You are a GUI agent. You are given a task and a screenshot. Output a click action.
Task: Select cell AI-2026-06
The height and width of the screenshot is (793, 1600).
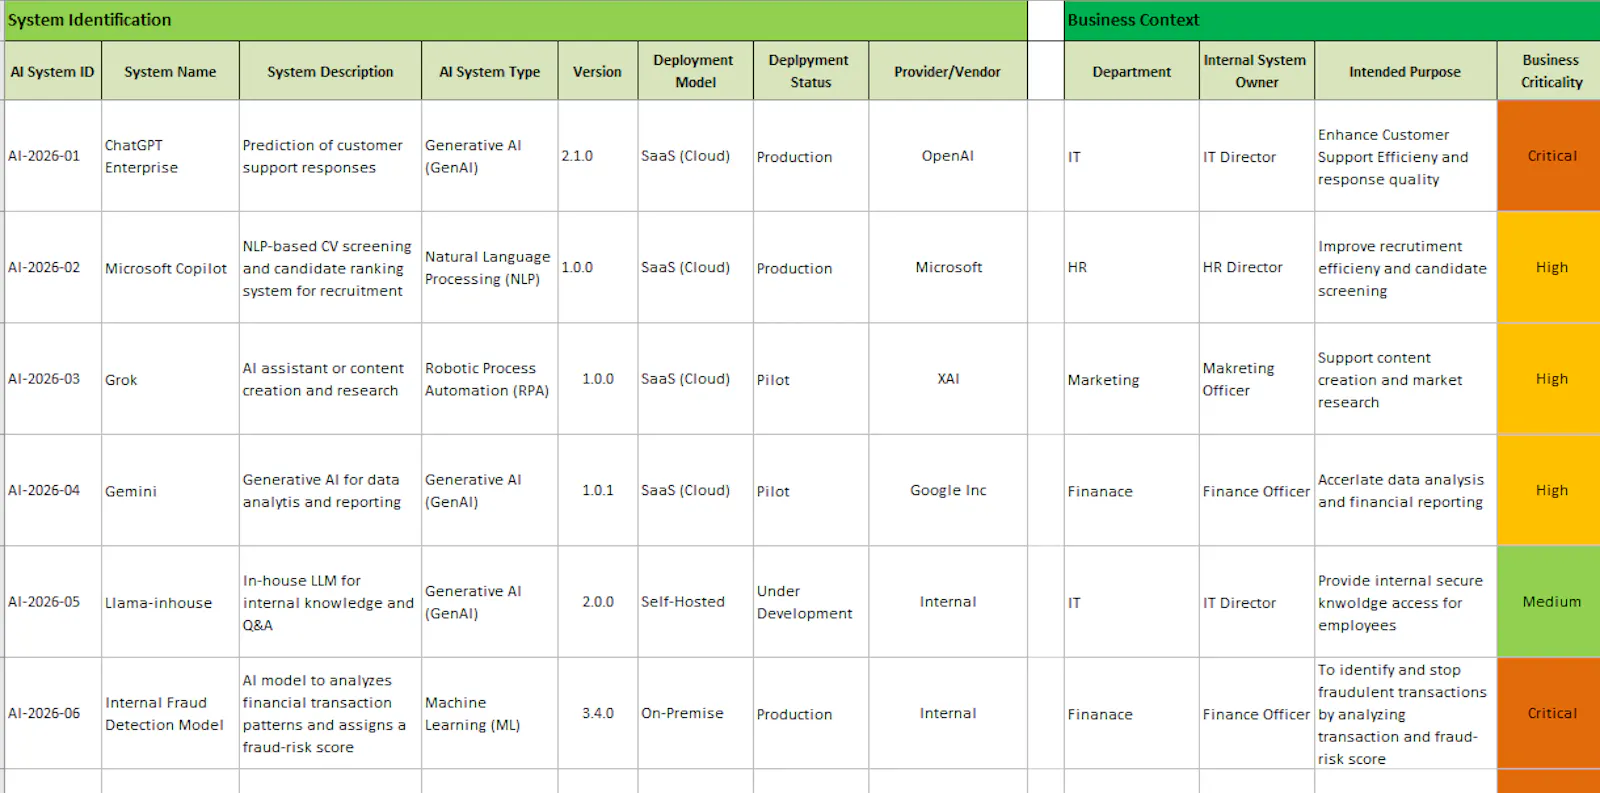pyautogui.click(x=53, y=713)
